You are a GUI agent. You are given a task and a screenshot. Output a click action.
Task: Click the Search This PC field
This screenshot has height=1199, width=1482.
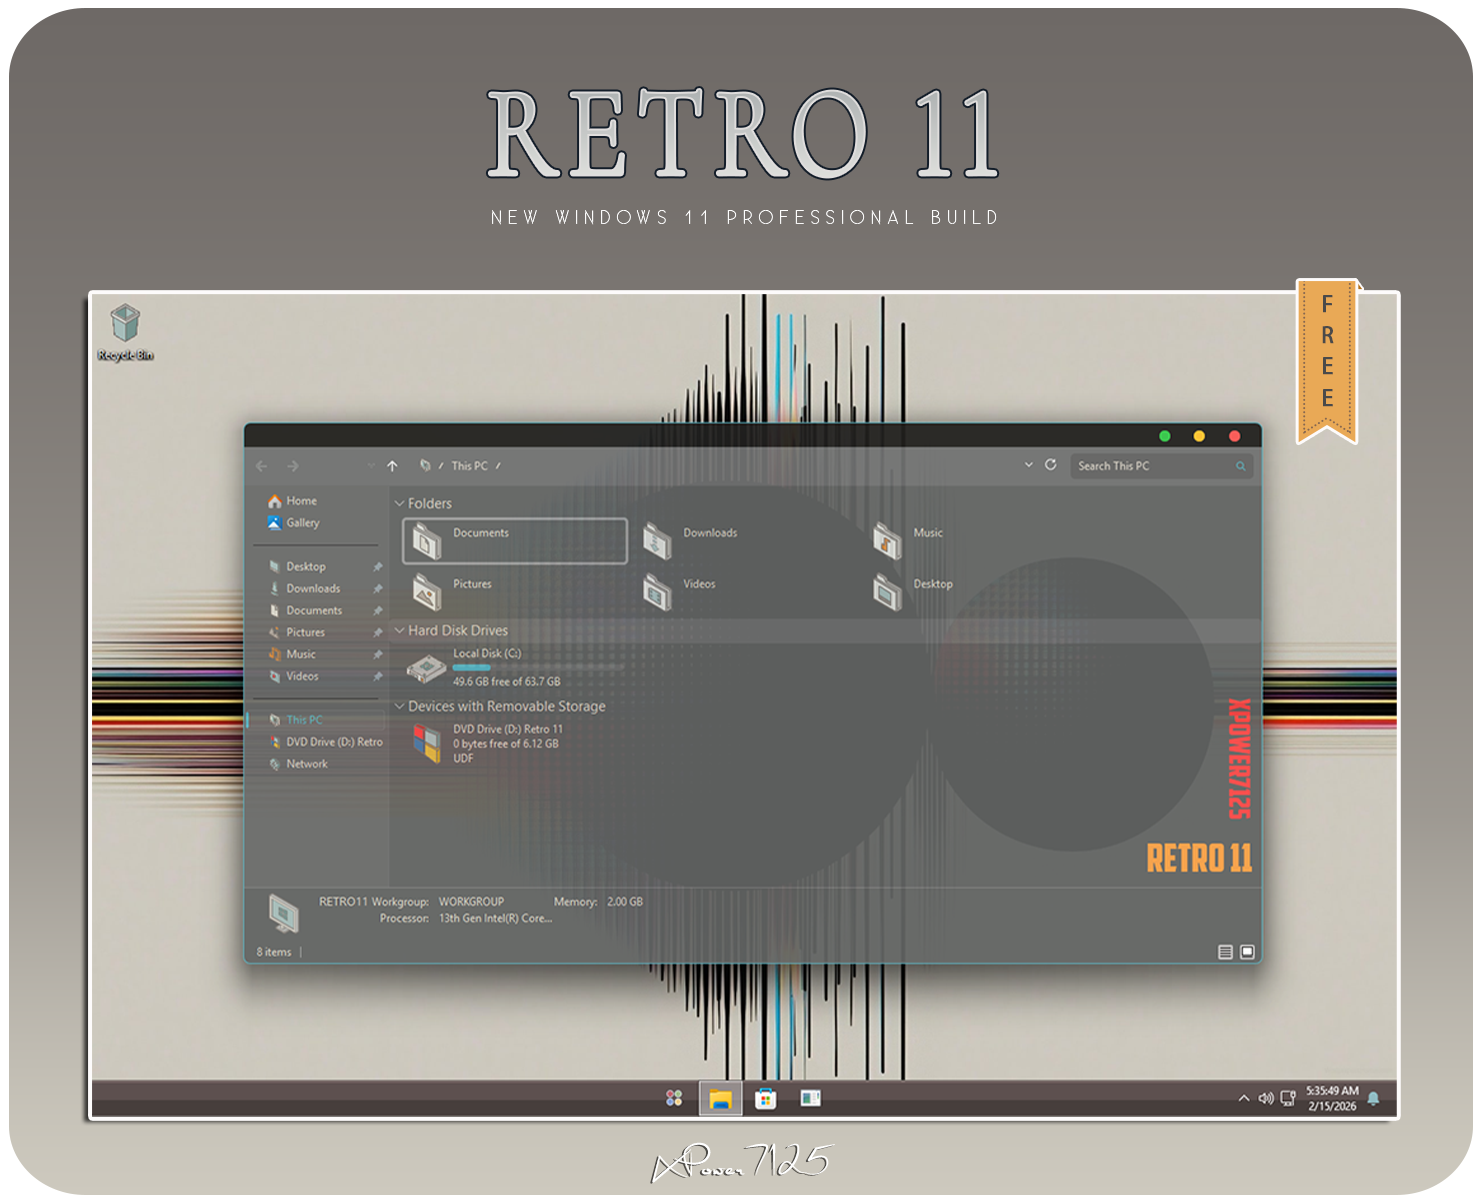[x=1150, y=466]
